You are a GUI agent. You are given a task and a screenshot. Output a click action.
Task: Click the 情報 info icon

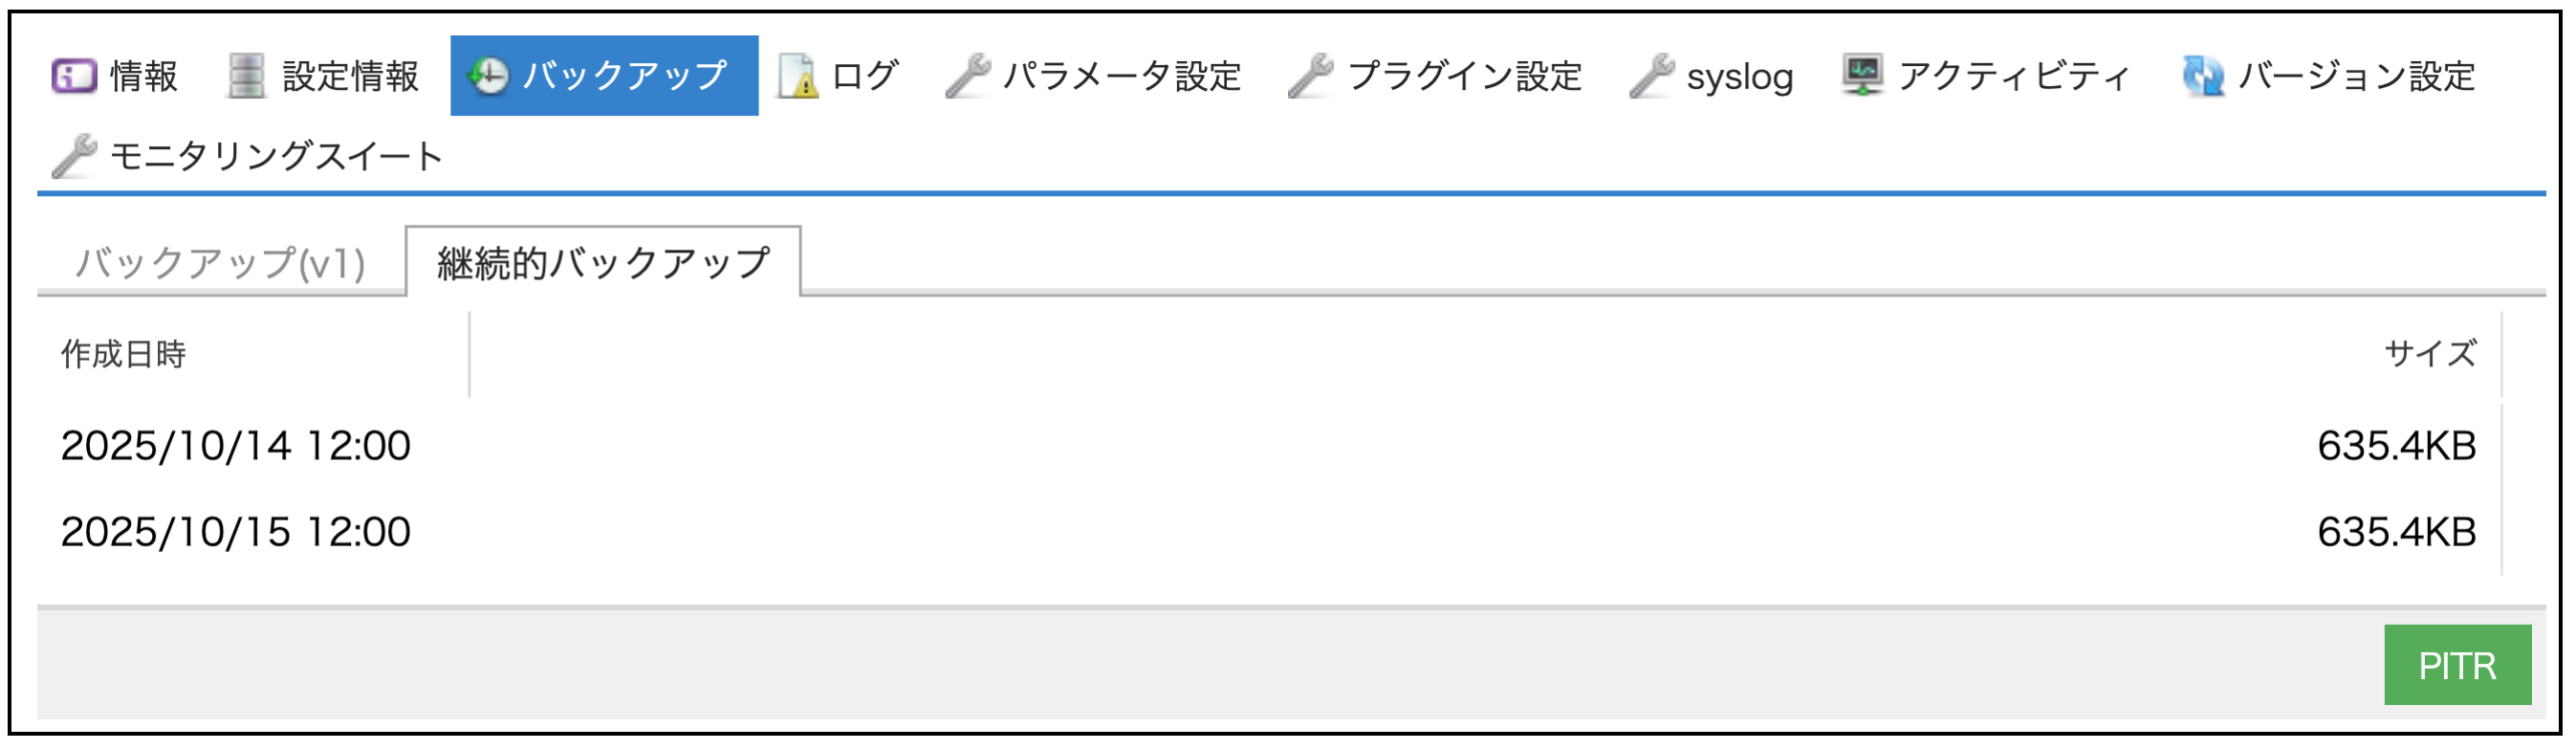(x=74, y=76)
